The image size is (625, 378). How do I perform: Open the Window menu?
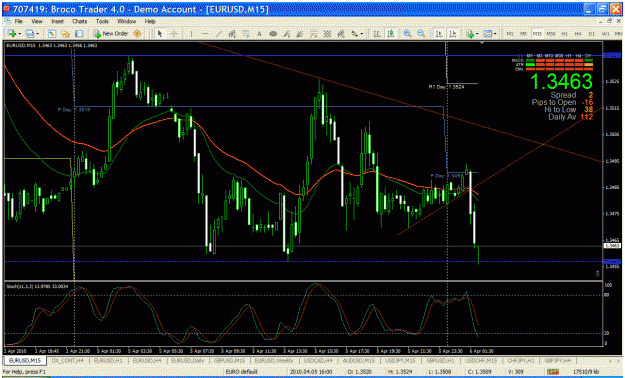point(126,21)
